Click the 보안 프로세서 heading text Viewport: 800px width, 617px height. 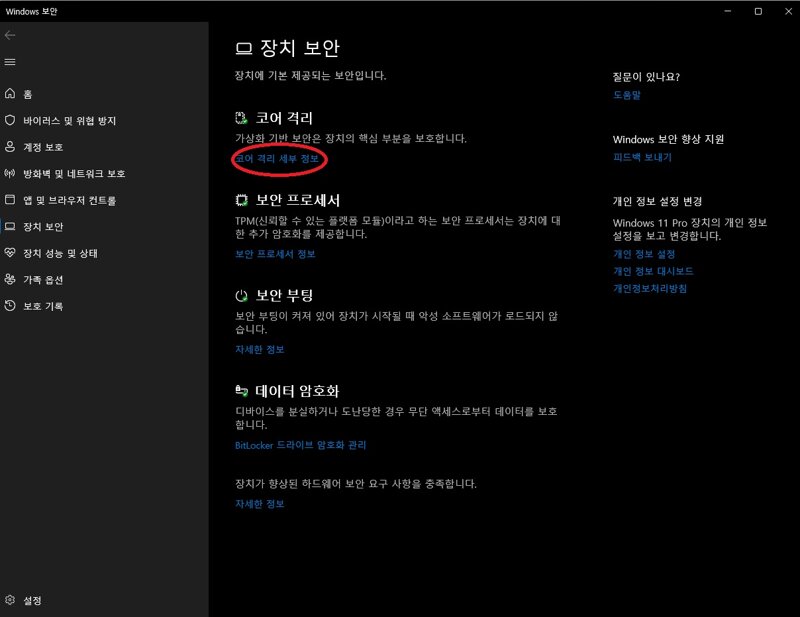pos(297,201)
